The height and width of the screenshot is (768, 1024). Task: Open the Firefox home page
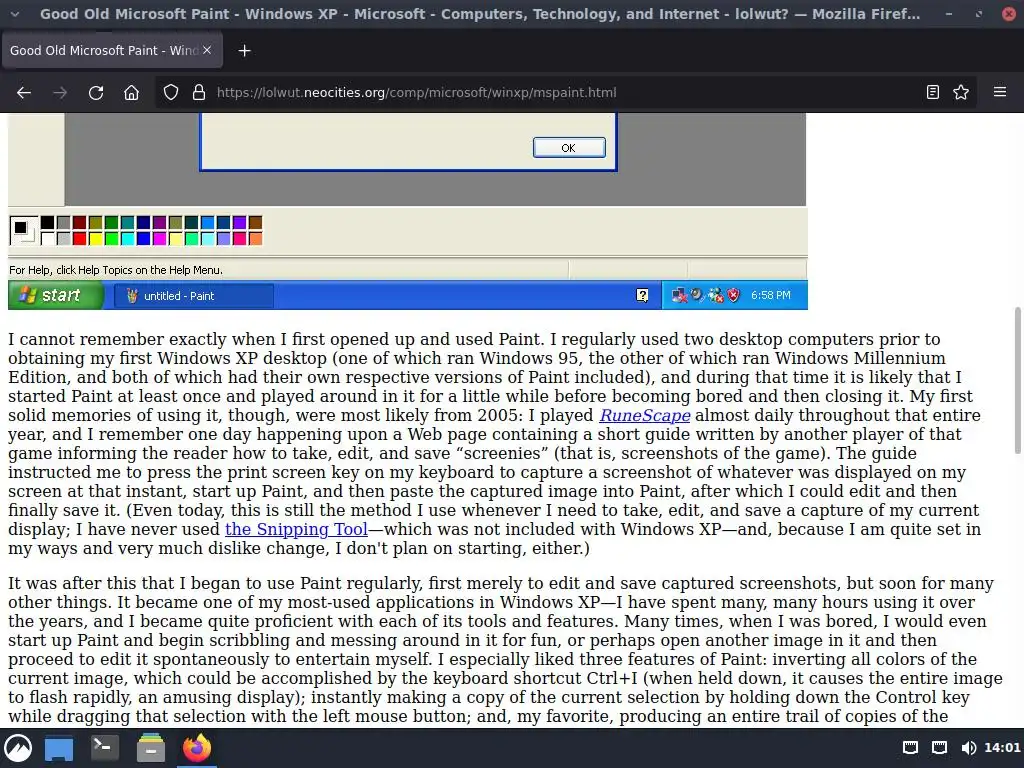(x=131, y=93)
